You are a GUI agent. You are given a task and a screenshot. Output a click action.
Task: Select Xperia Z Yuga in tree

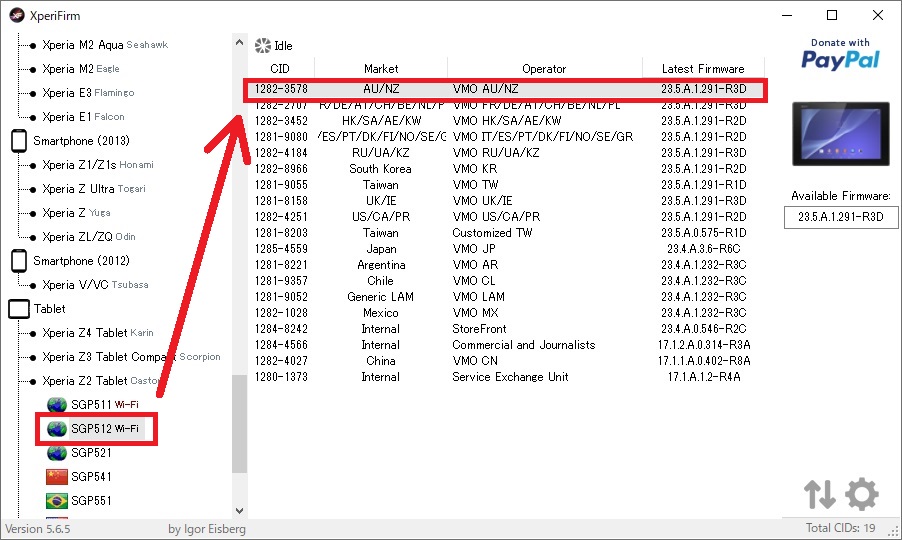(x=76, y=213)
